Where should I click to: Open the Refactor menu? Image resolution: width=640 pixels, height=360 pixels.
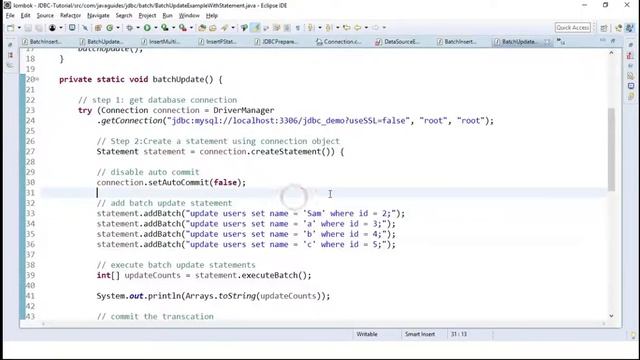[70, 16]
